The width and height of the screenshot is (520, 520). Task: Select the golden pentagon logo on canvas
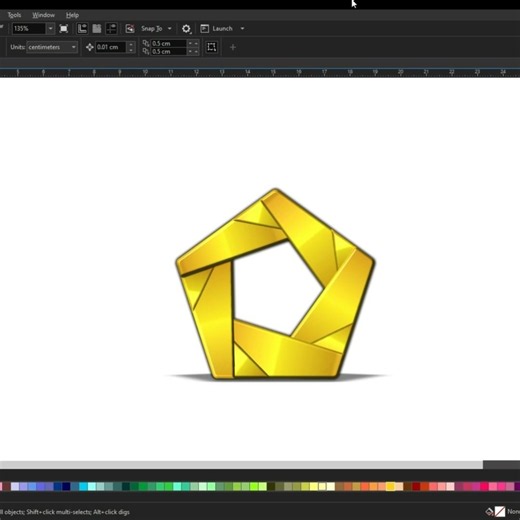point(275,284)
